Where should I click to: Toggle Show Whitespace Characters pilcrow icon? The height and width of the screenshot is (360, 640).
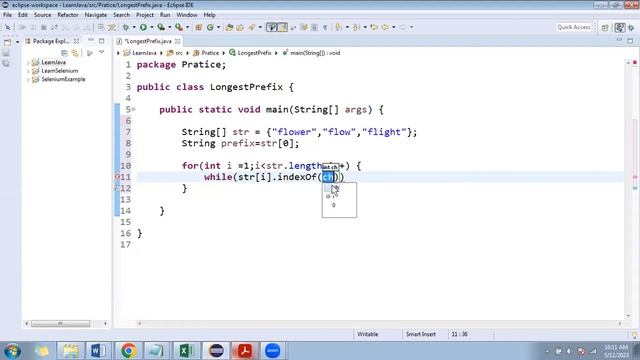pyautogui.click(x=325, y=27)
